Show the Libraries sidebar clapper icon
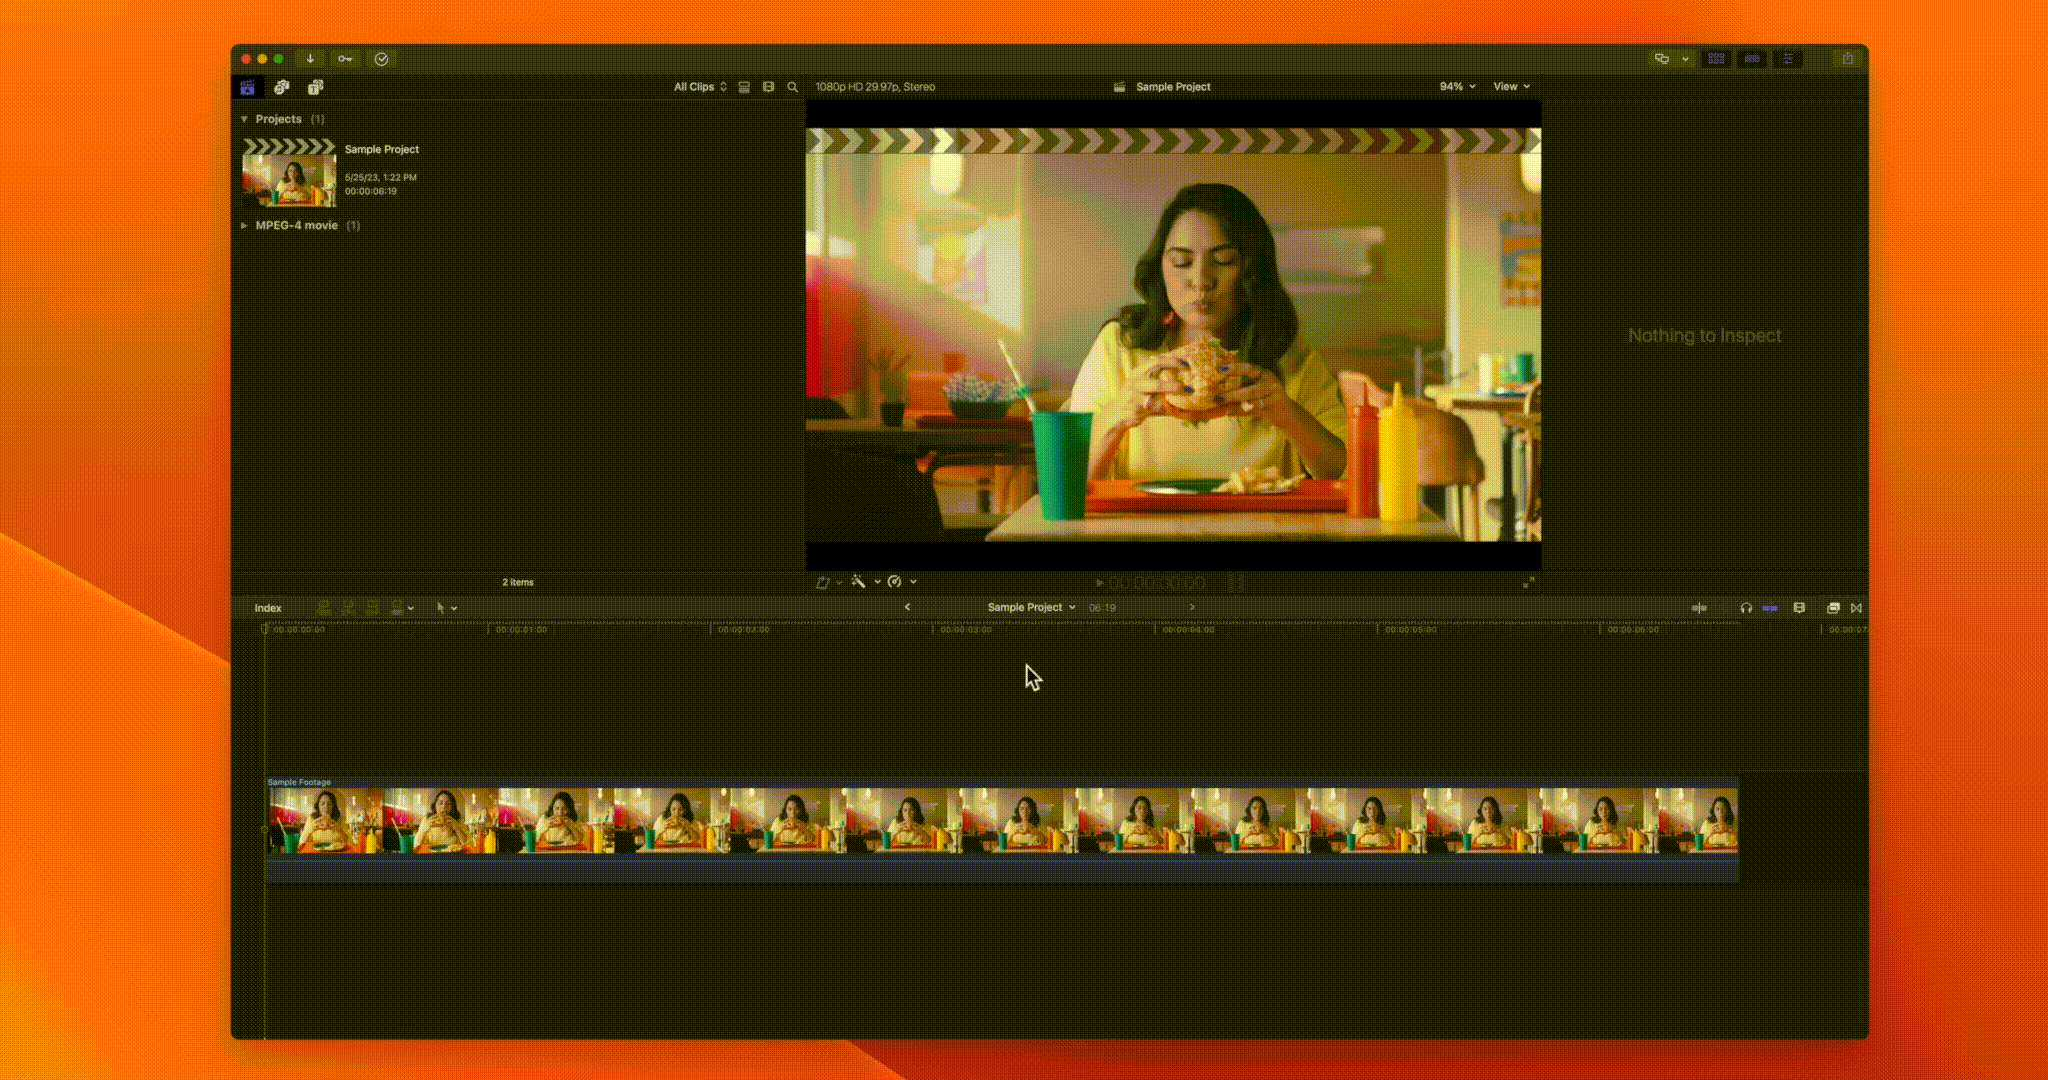Image resolution: width=2048 pixels, height=1080 pixels. tap(248, 87)
